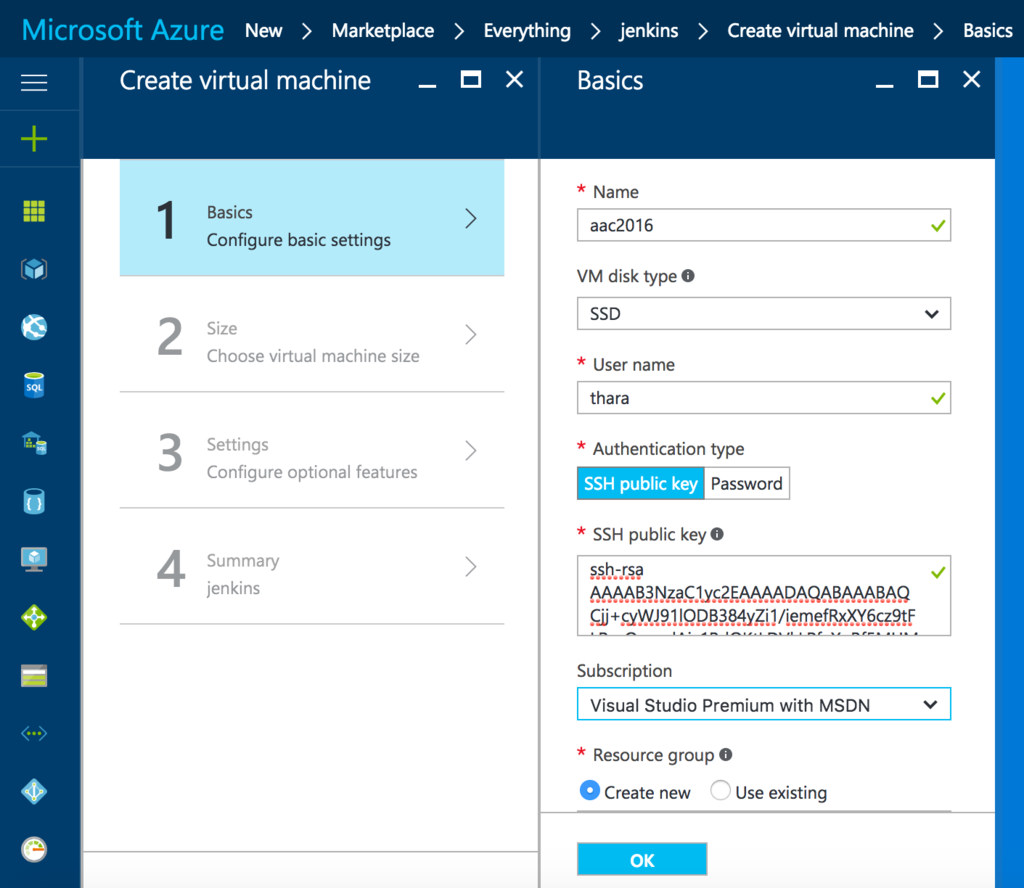Image resolution: width=1024 pixels, height=888 pixels.
Task: Select SSH public key authentication type
Action: point(641,483)
